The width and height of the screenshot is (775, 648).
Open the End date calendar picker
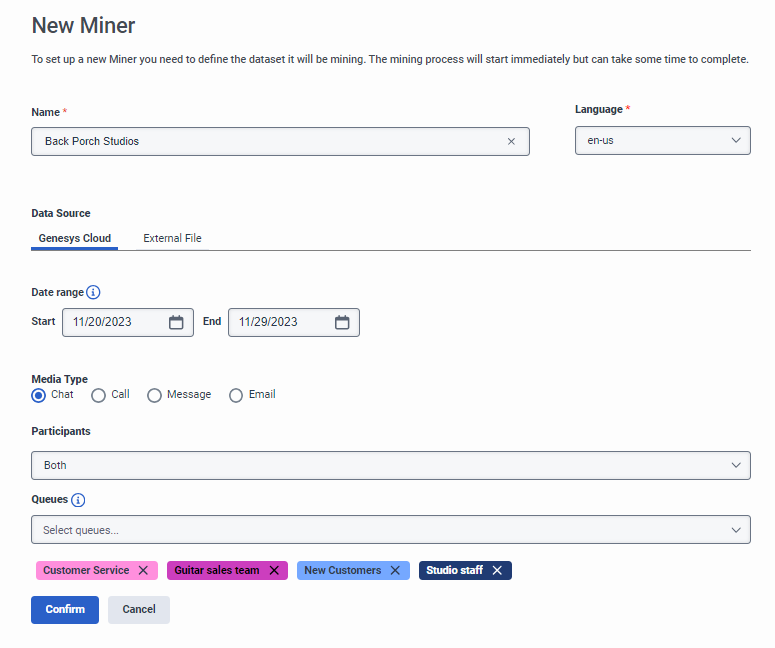coord(342,322)
